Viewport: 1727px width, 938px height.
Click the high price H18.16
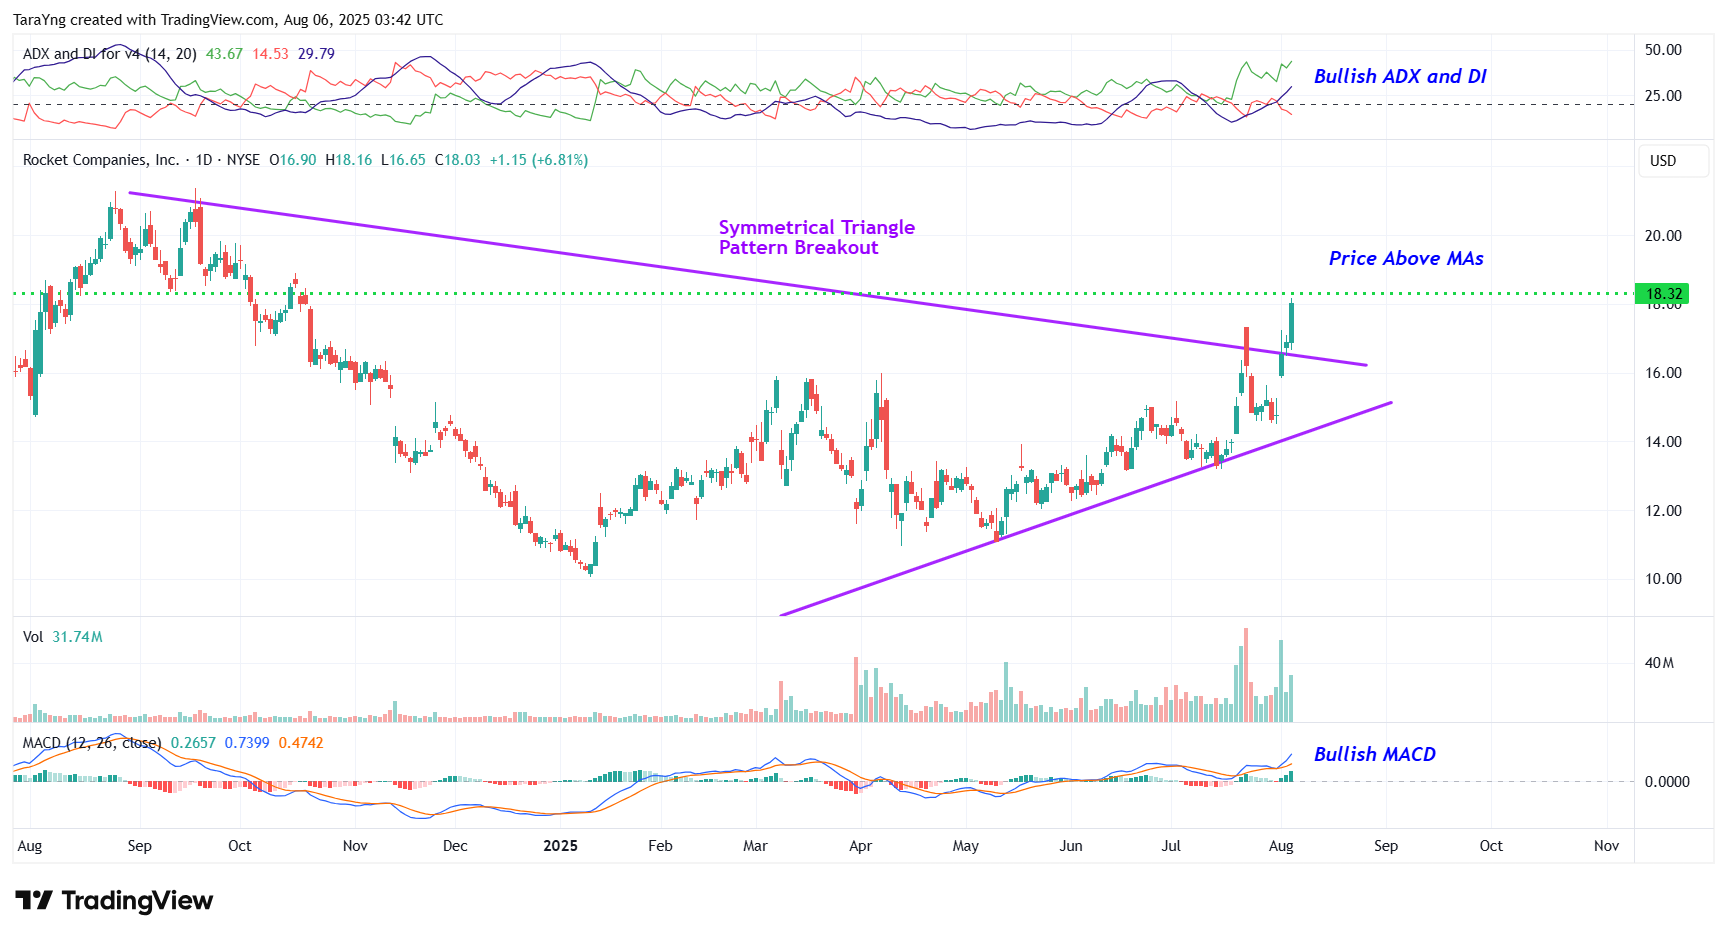(x=348, y=160)
